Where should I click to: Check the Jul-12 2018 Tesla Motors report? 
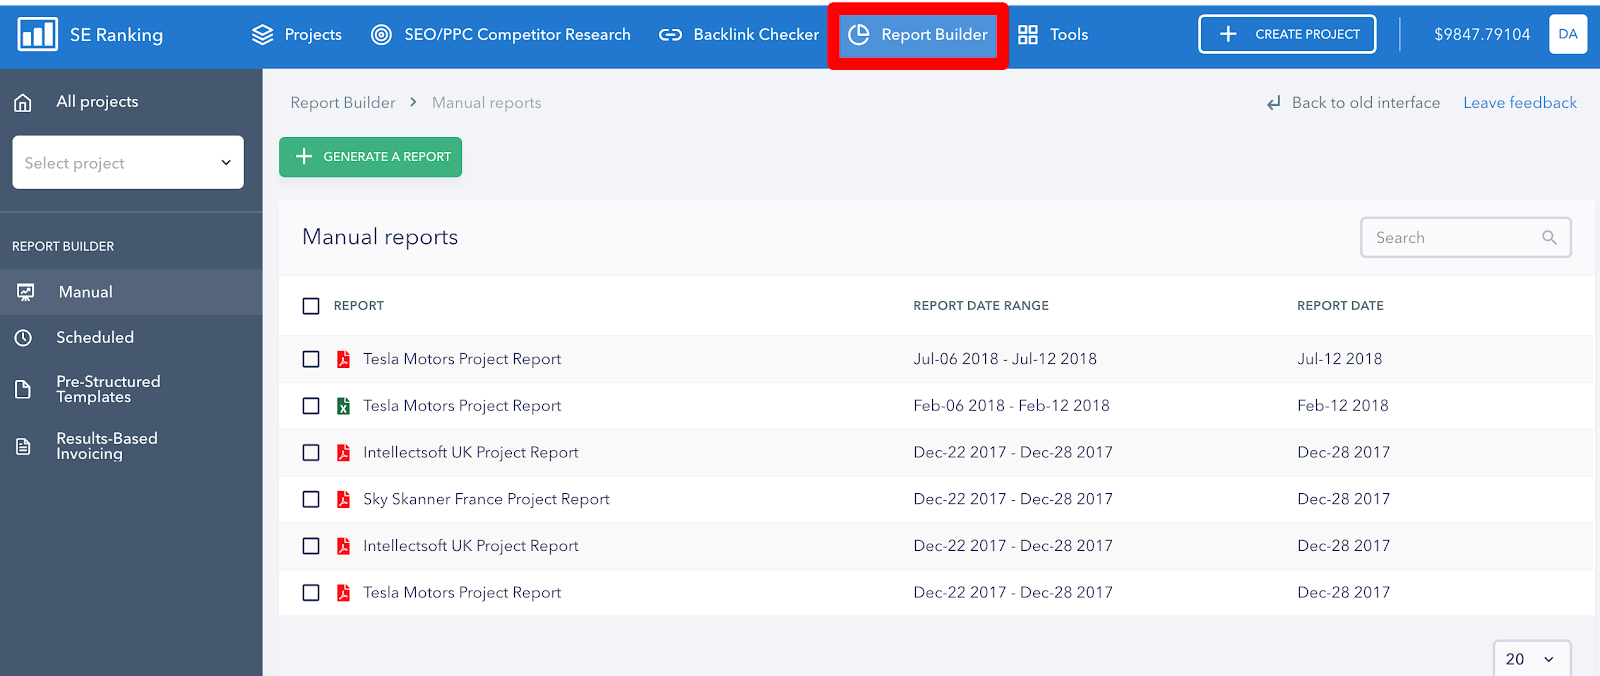tap(311, 359)
